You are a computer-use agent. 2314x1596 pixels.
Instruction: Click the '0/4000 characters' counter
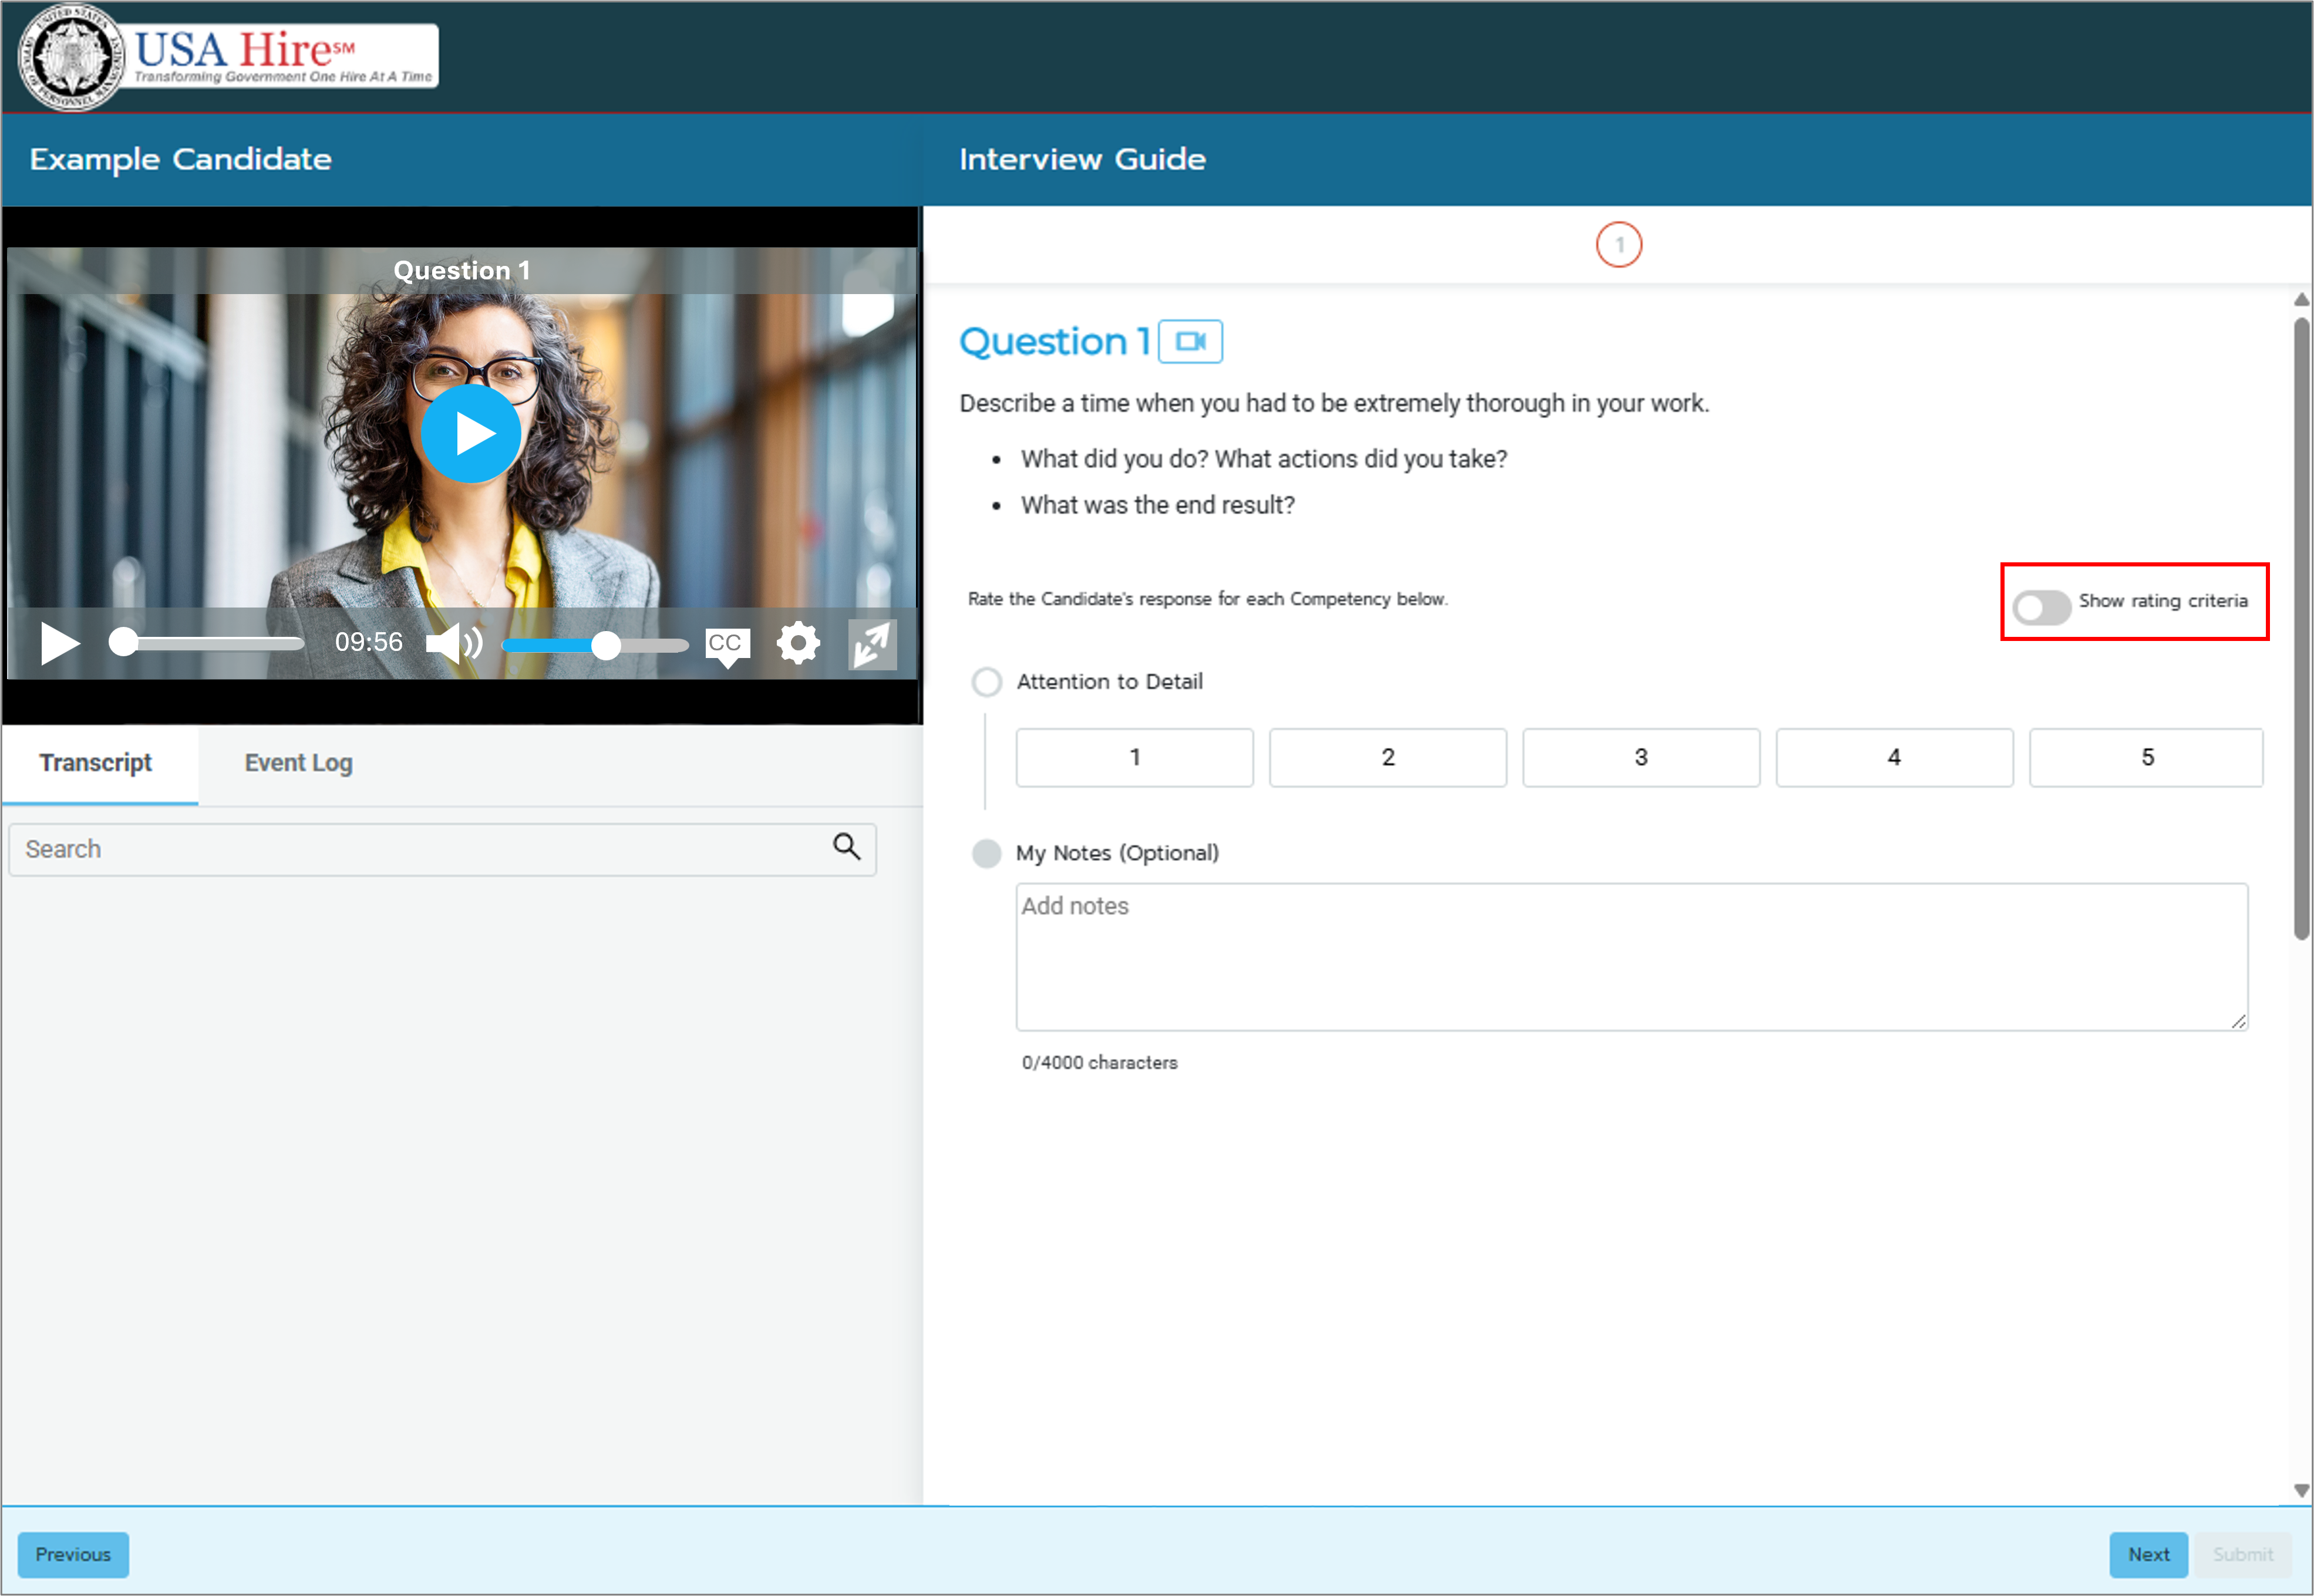pyautogui.click(x=1099, y=1062)
